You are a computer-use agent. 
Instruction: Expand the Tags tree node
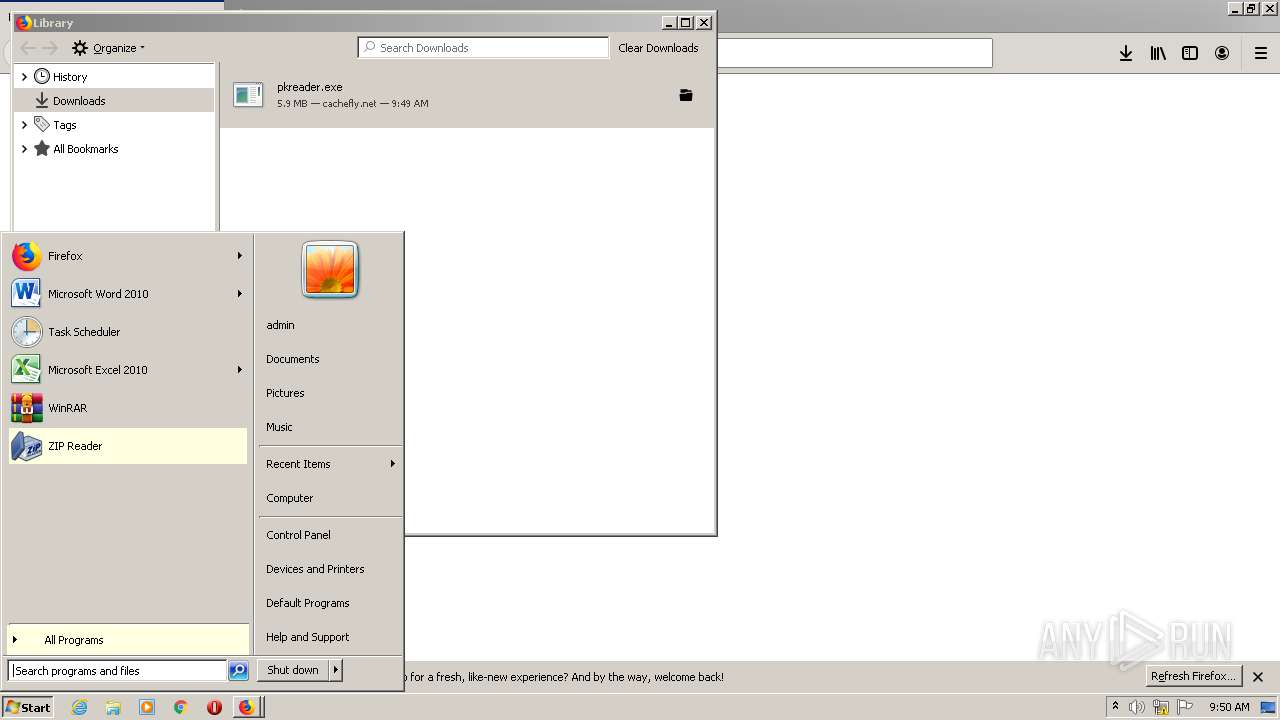[24, 125]
